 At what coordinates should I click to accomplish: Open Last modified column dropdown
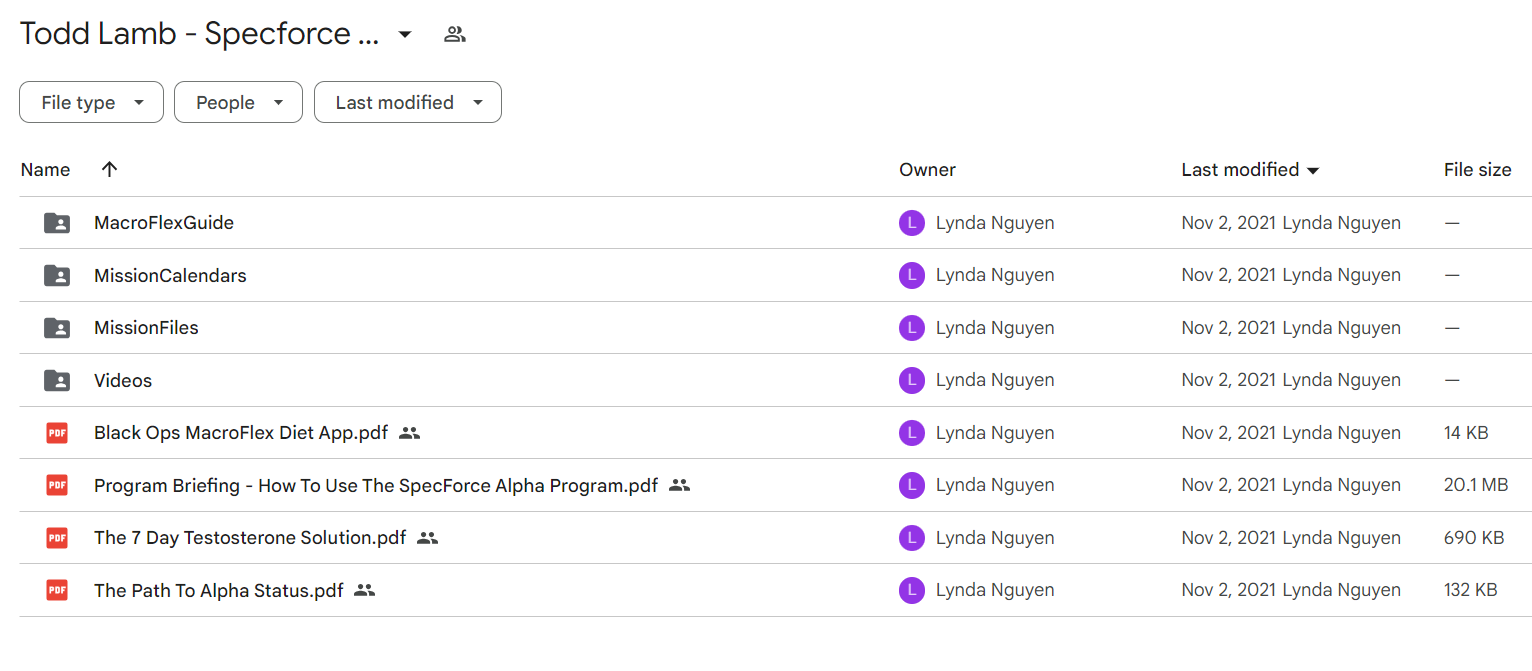pyautogui.click(x=1313, y=171)
